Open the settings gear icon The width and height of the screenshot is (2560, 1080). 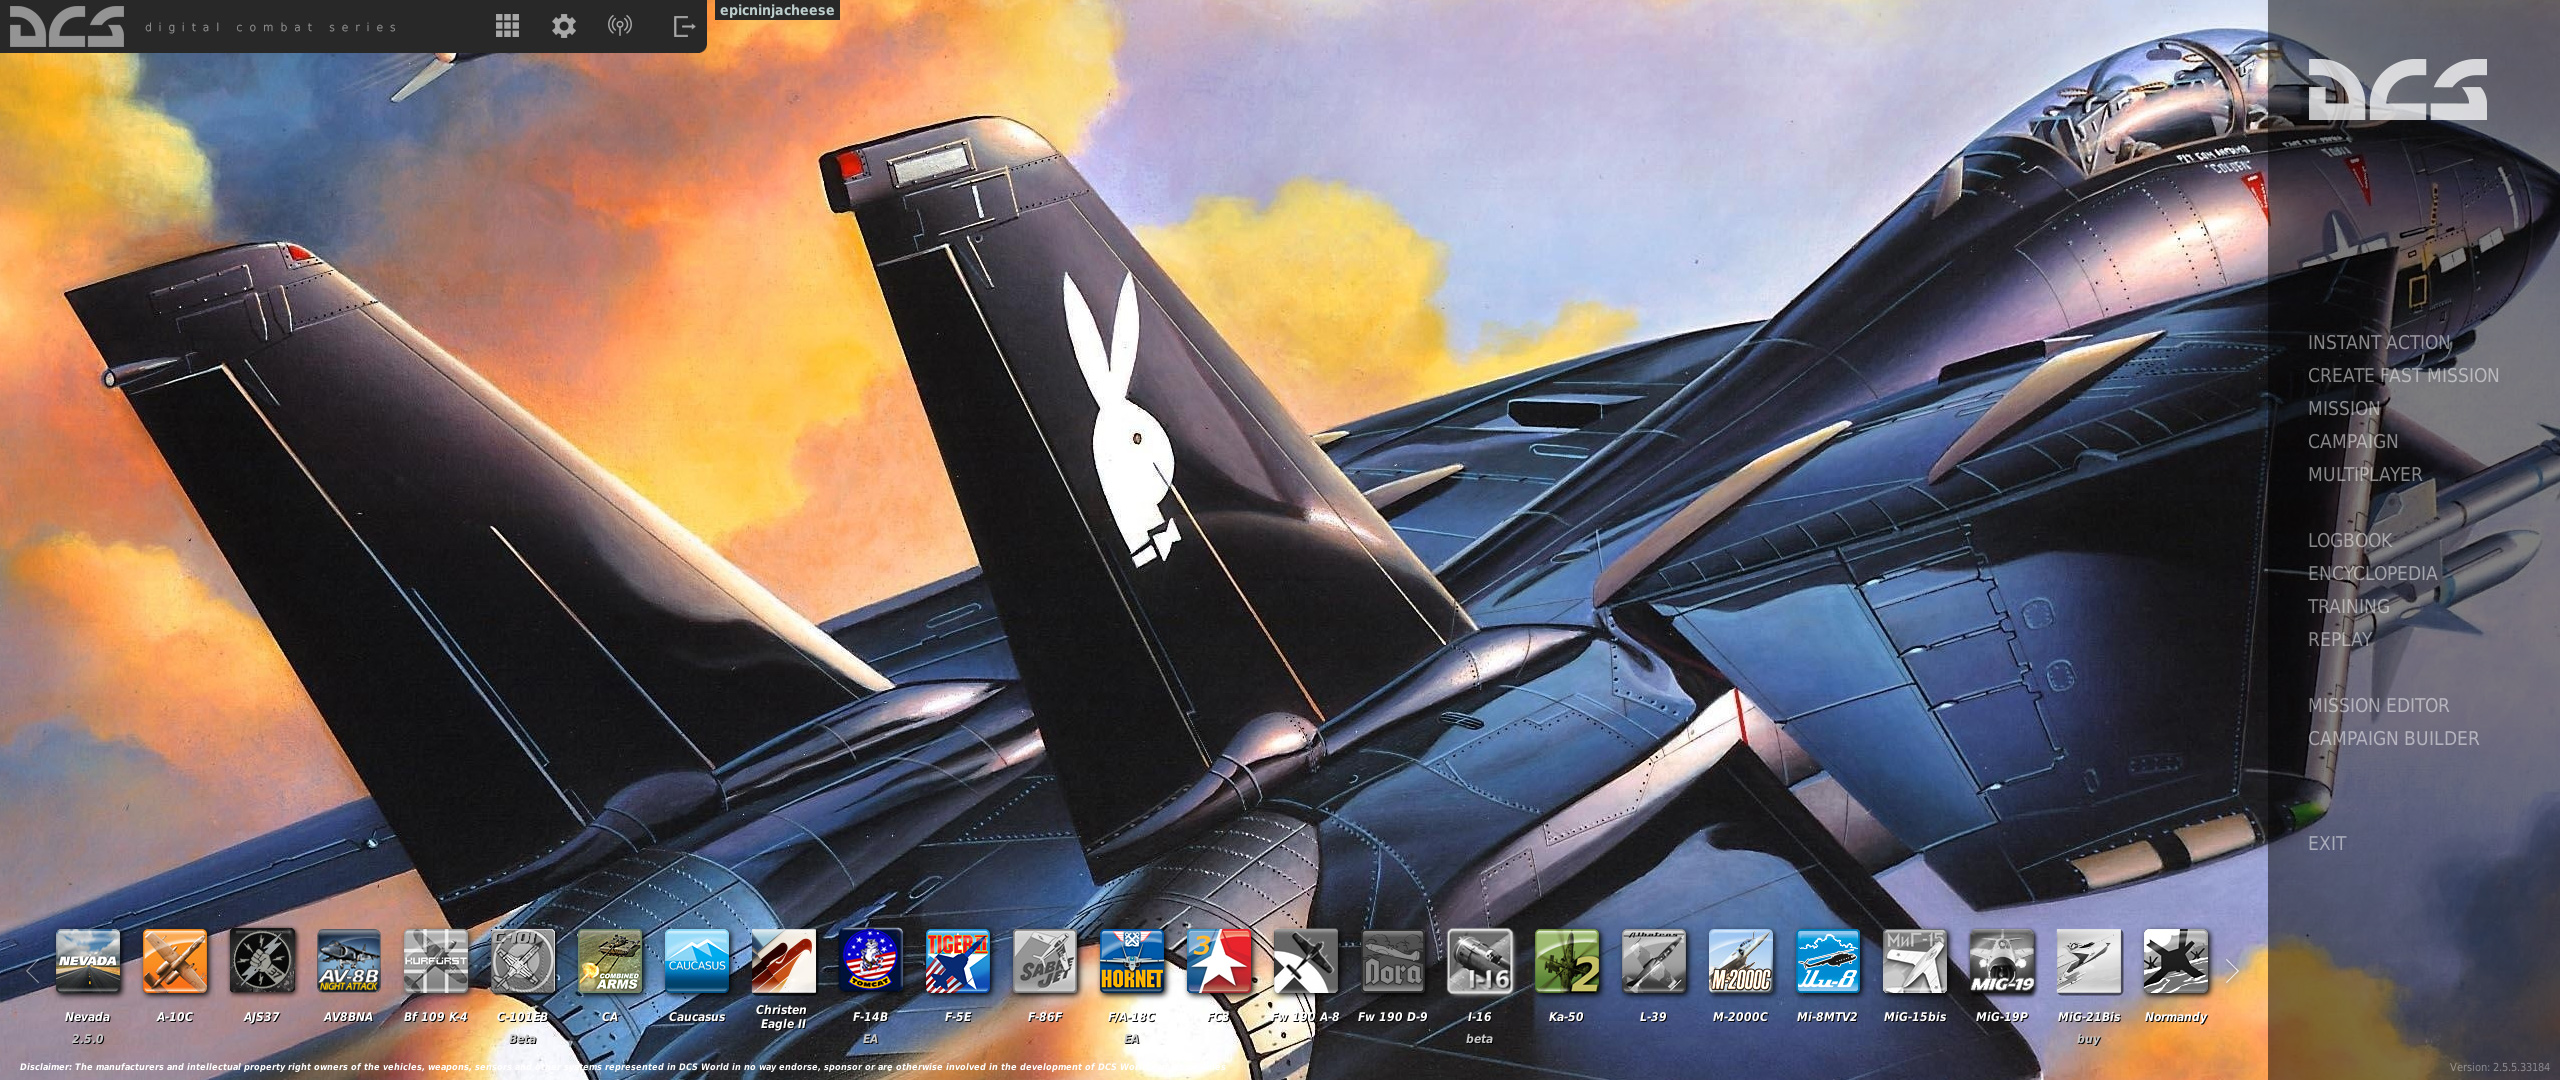564,26
